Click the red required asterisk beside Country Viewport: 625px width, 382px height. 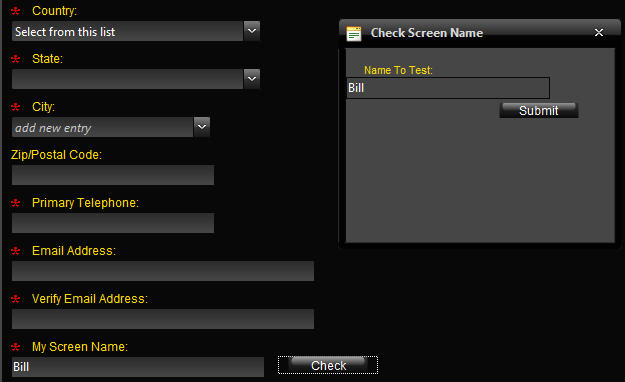[16, 11]
